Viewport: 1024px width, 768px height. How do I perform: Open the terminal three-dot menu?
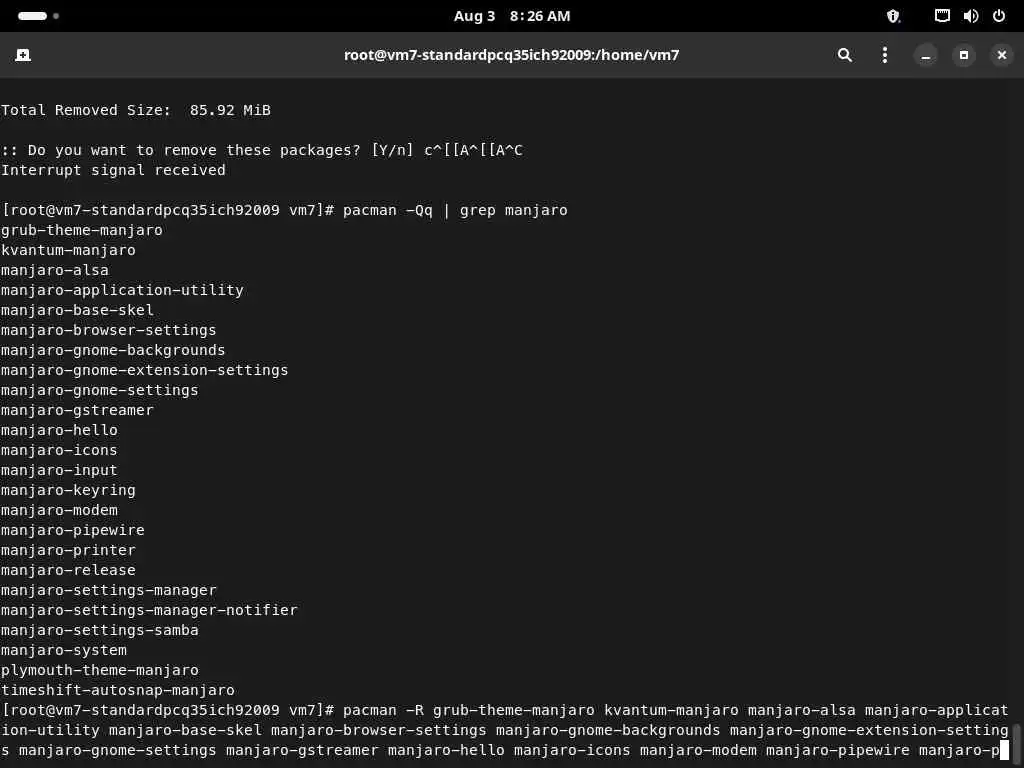point(884,55)
